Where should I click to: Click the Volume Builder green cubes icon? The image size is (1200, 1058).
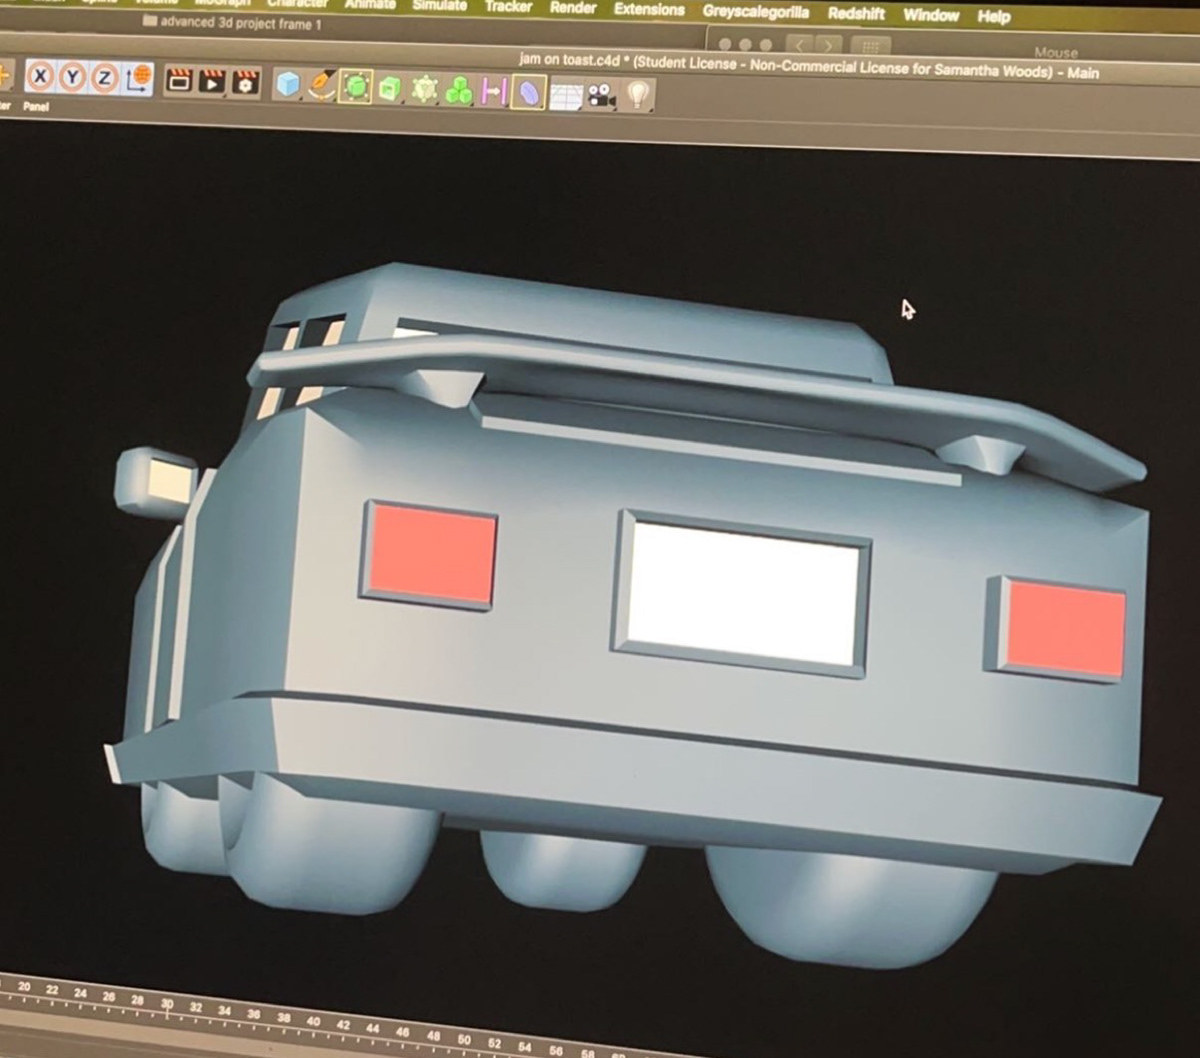[459, 91]
